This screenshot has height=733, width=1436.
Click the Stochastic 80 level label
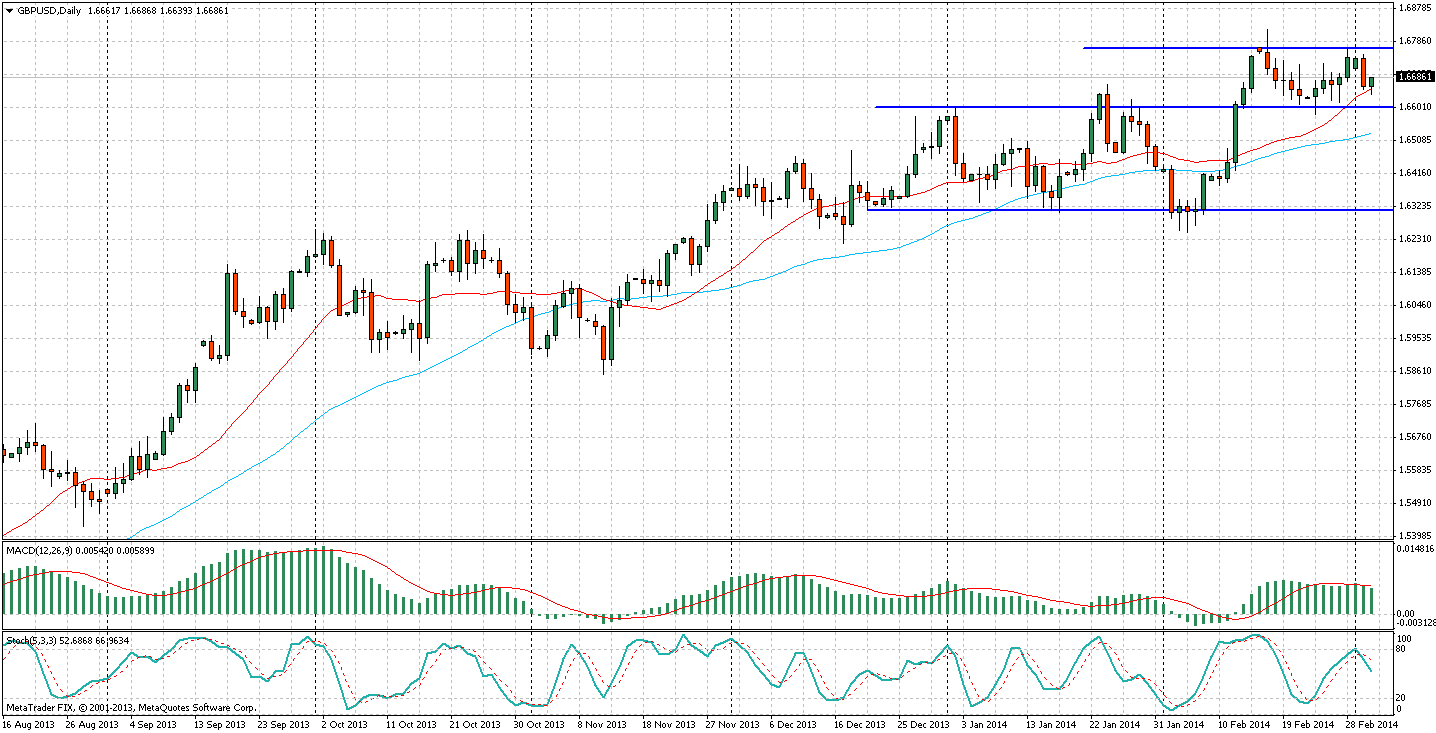coord(1404,649)
